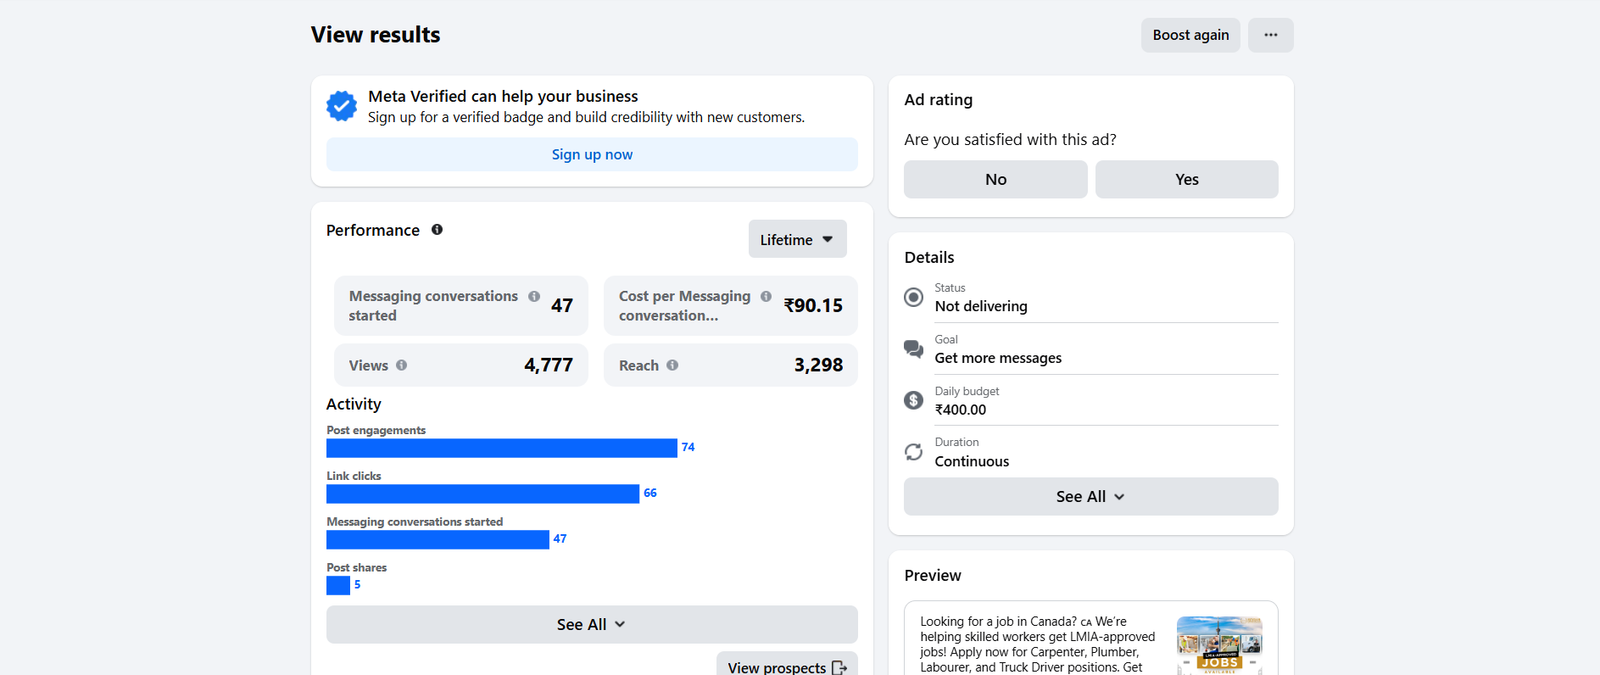Open the ad preview jobs thumbnail
Screen dimensions: 1600x675
coord(1219,643)
